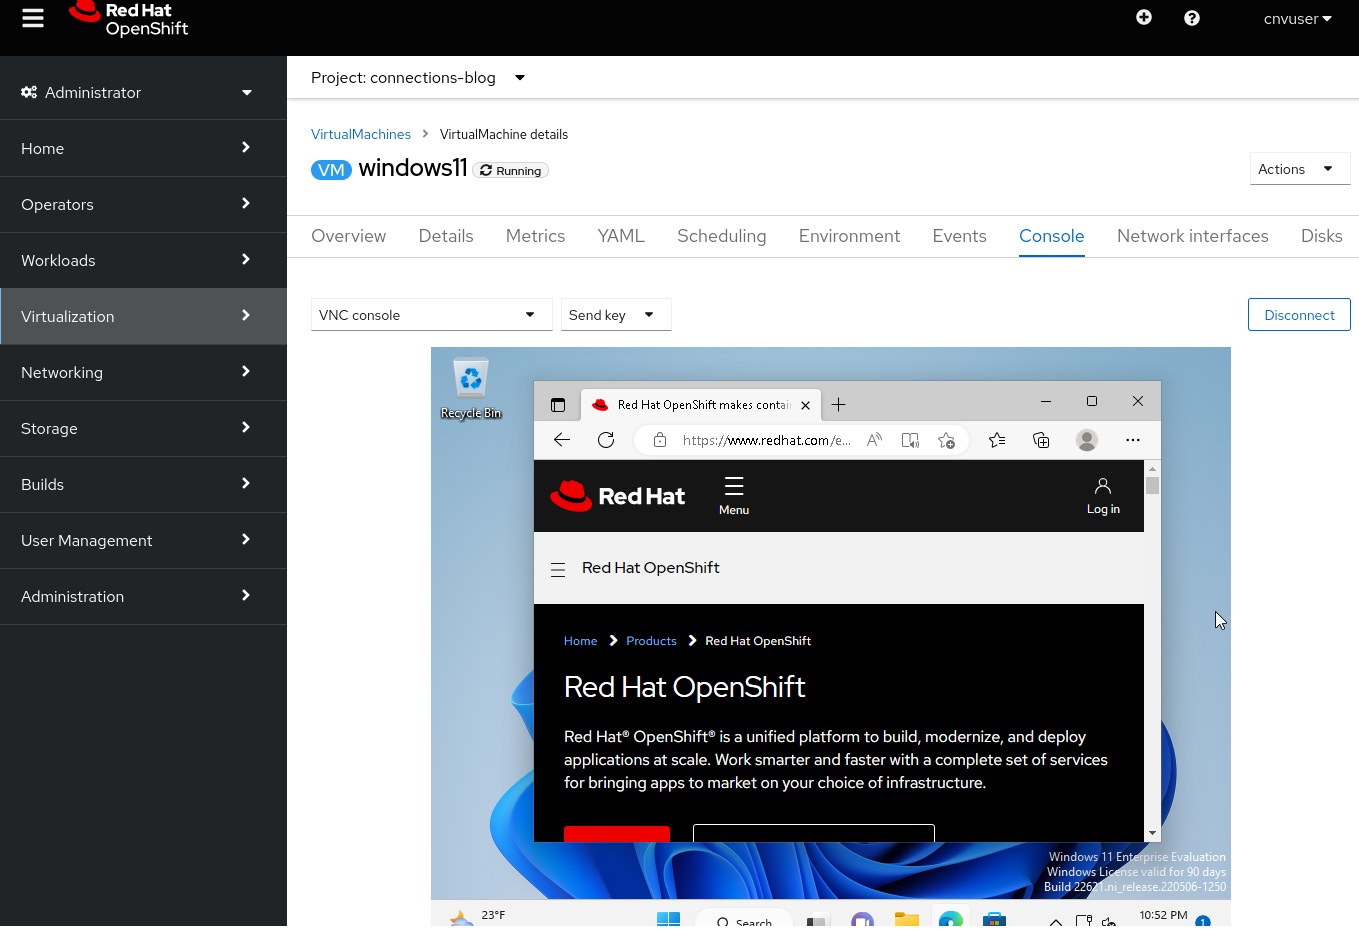Open the OpenShift hamburger navigation menu
This screenshot has width=1359, height=931.
(x=33, y=19)
